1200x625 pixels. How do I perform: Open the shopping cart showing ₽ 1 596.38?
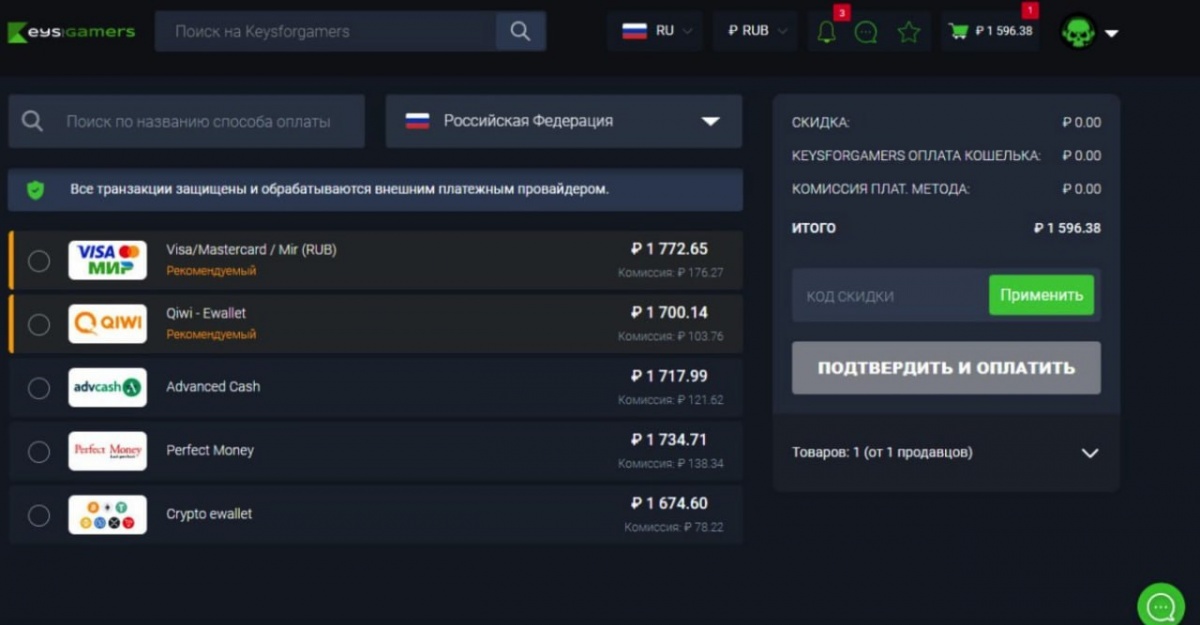[x=990, y=31]
